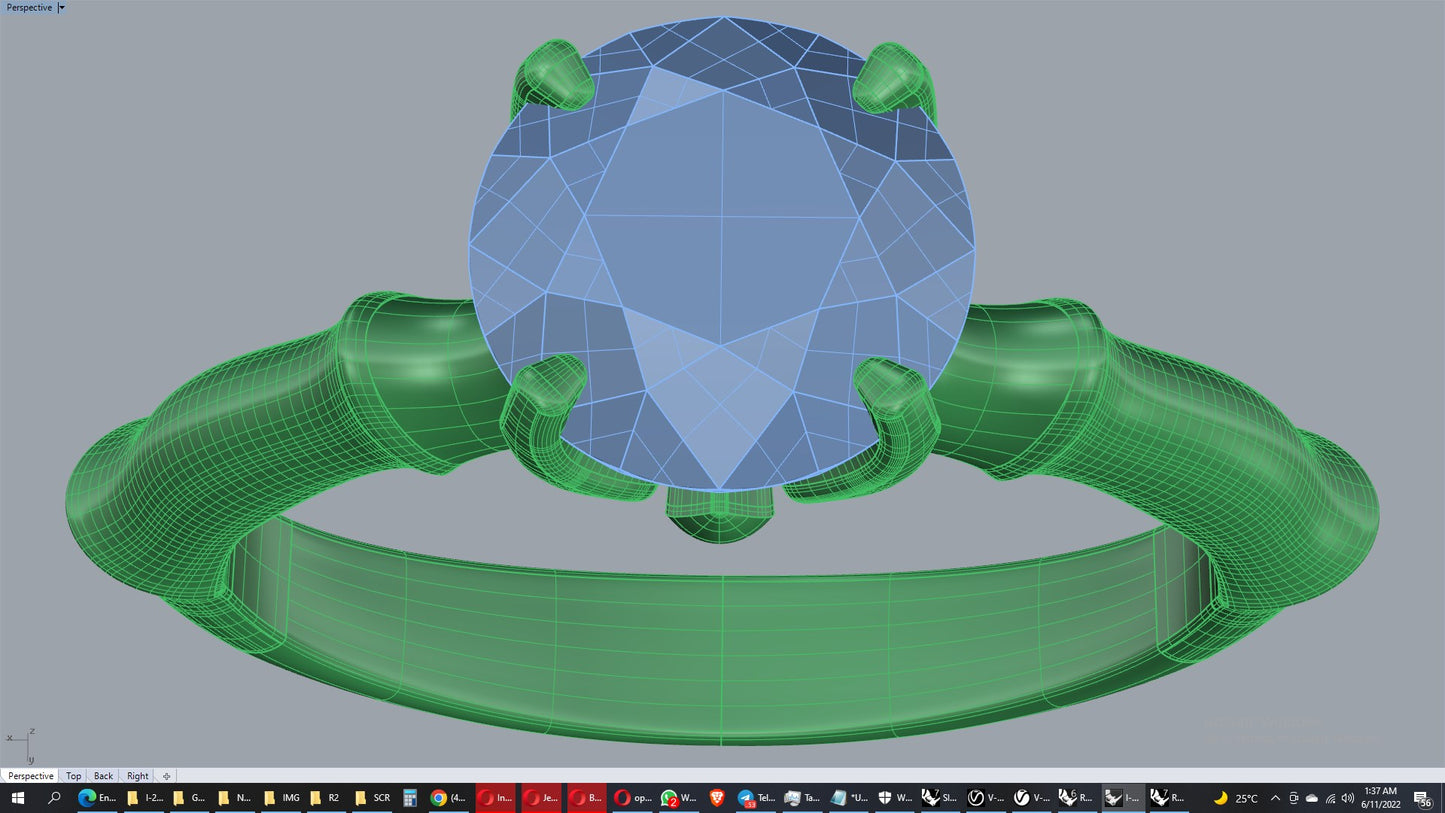1445x813 pixels.
Task: Open the Perspective viewport dropdown arrow
Action: coord(62,7)
